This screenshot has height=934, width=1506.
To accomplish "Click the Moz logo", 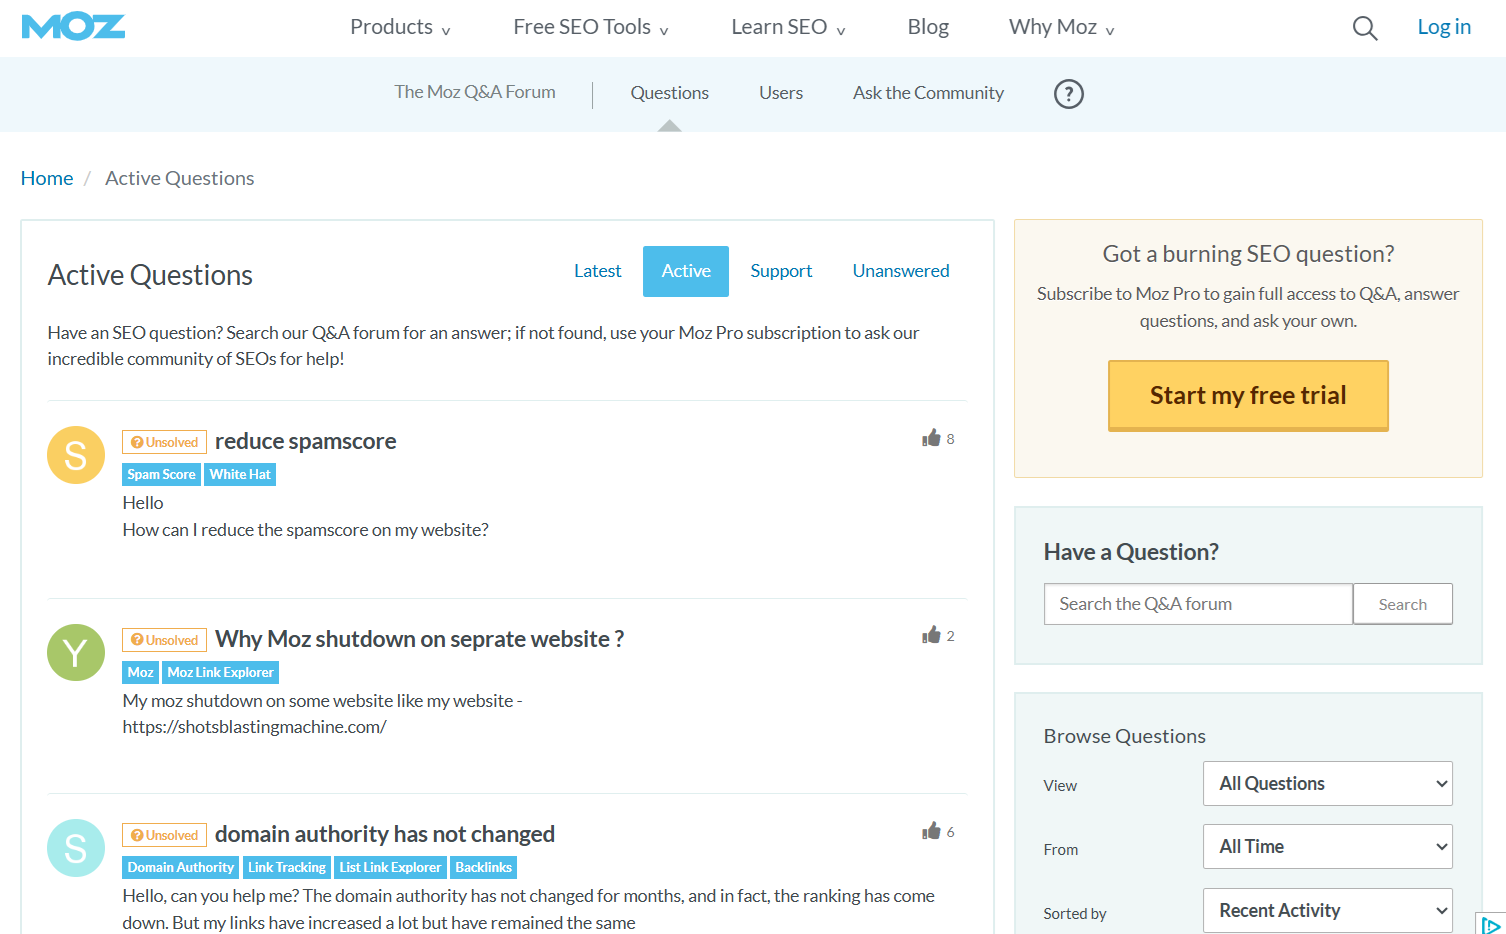I will [73, 27].
